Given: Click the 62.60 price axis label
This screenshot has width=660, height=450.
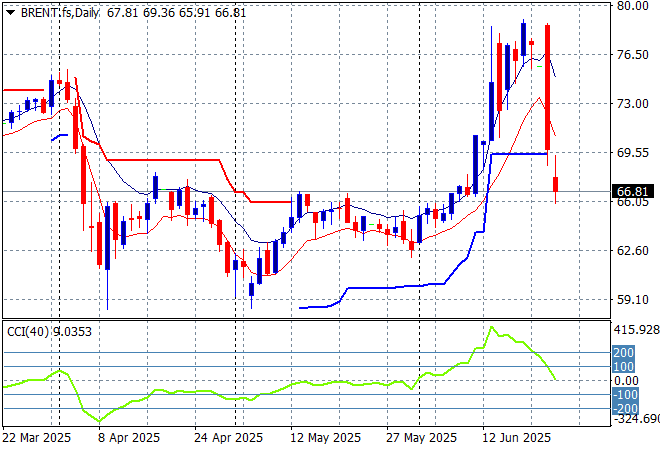Looking at the screenshot, I should (x=633, y=250).
